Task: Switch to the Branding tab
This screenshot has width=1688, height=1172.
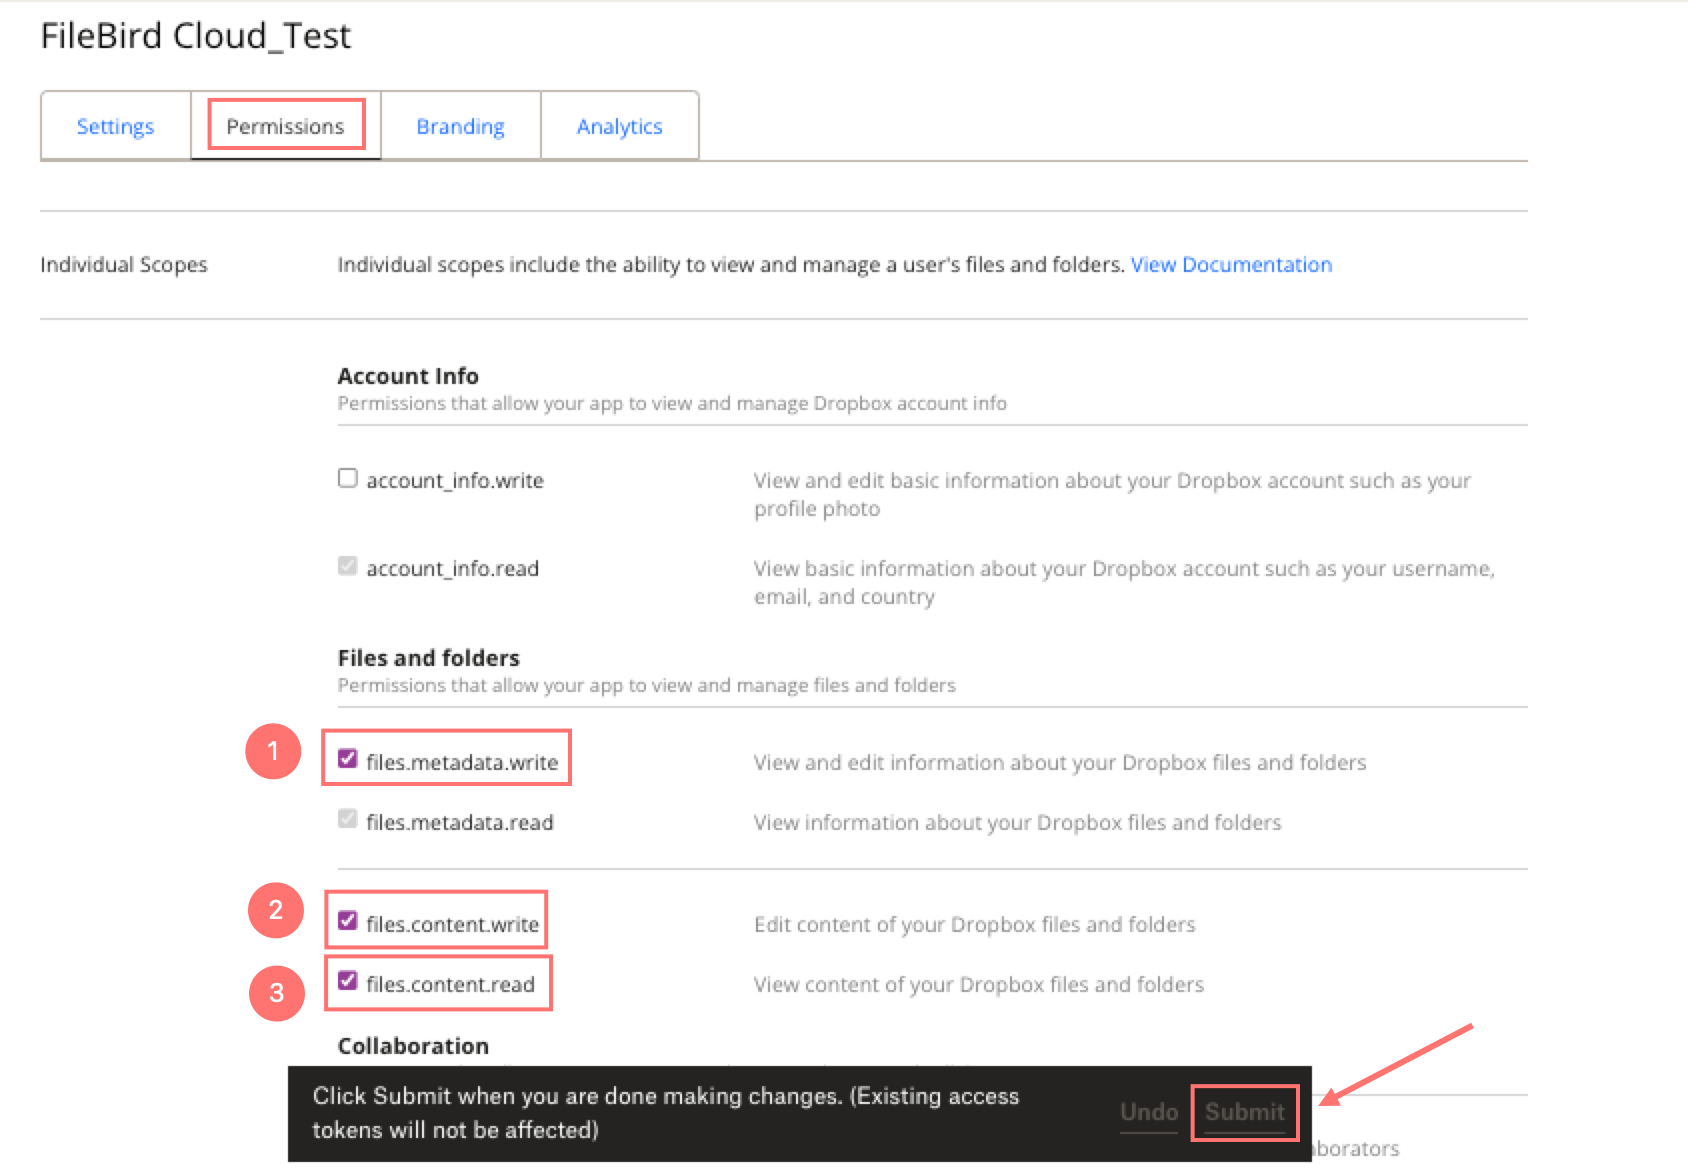Action: (460, 127)
